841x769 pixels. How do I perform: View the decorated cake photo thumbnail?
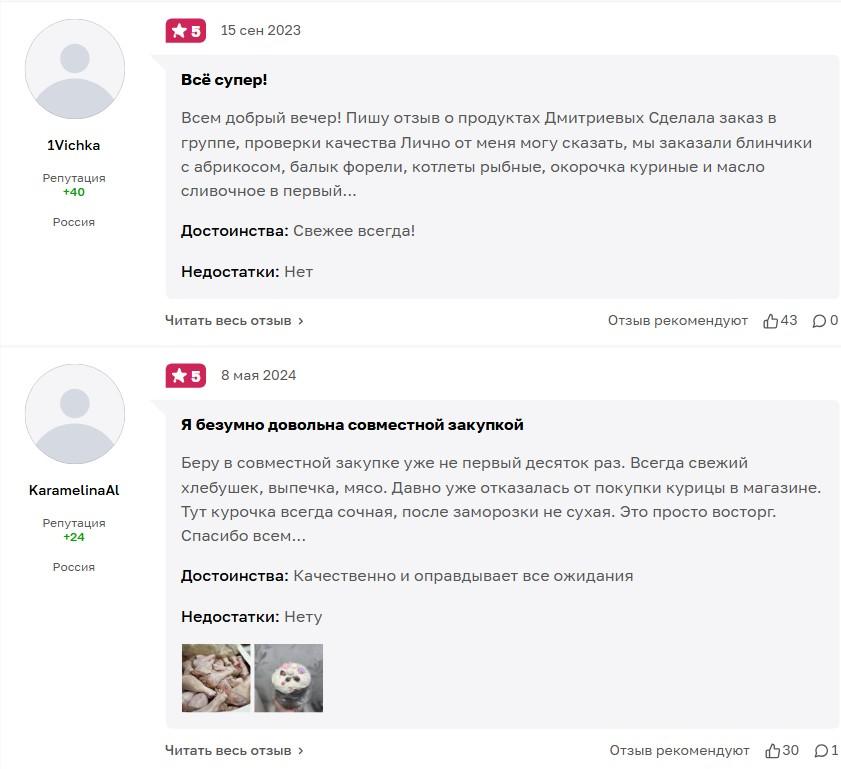pos(289,678)
